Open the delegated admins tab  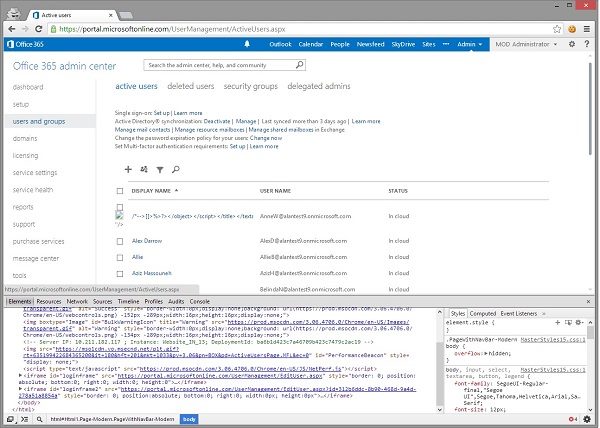[319, 86]
